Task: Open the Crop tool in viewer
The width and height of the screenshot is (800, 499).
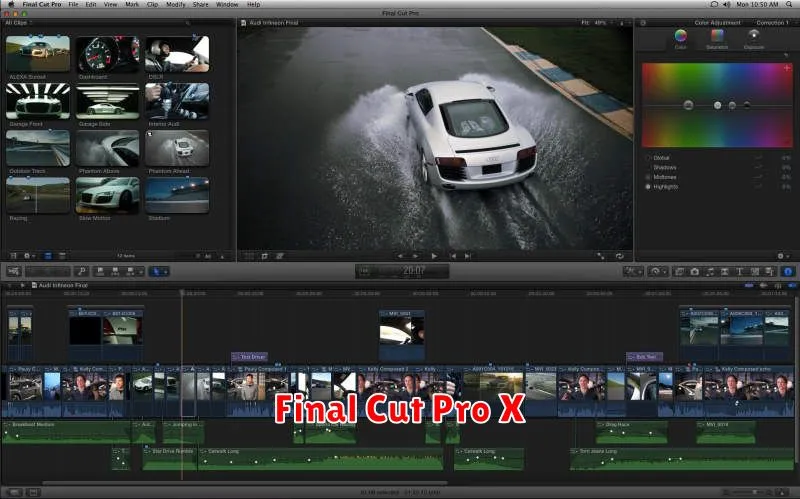Action: [264, 256]
